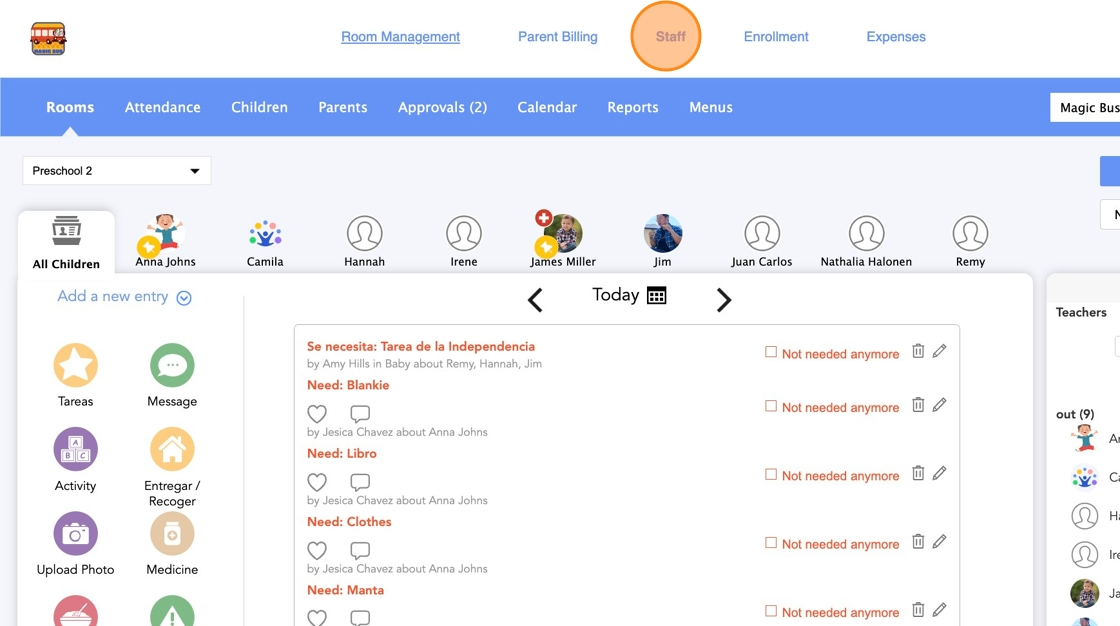Go to the previous day arrow
This screenshot has width=1120, height=626.
[535, 299]
